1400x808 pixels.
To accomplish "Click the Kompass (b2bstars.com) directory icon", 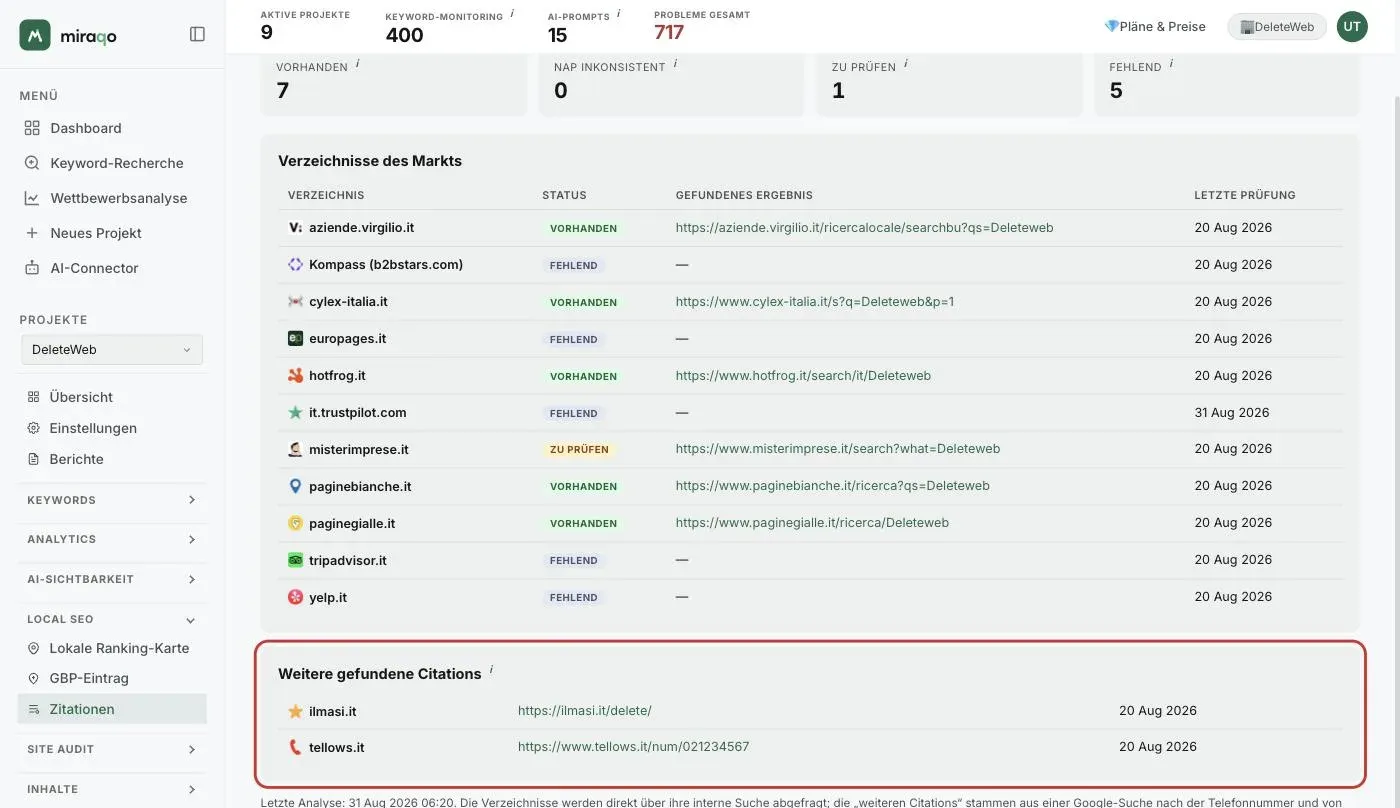I will [x=295, y=265].
